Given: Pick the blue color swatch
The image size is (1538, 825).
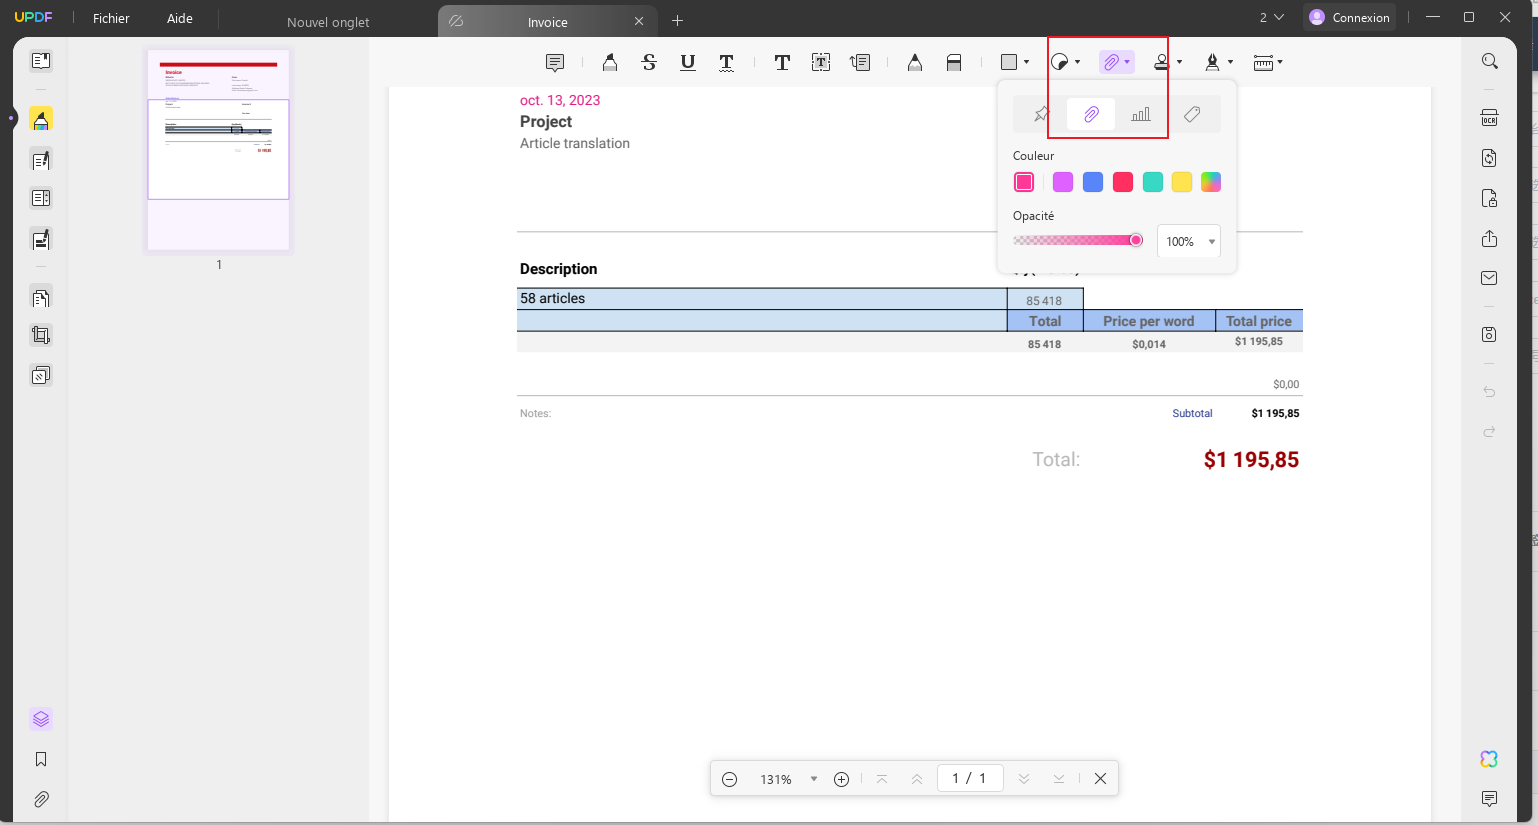Looking at the screenshot, I should [1093, 182].
